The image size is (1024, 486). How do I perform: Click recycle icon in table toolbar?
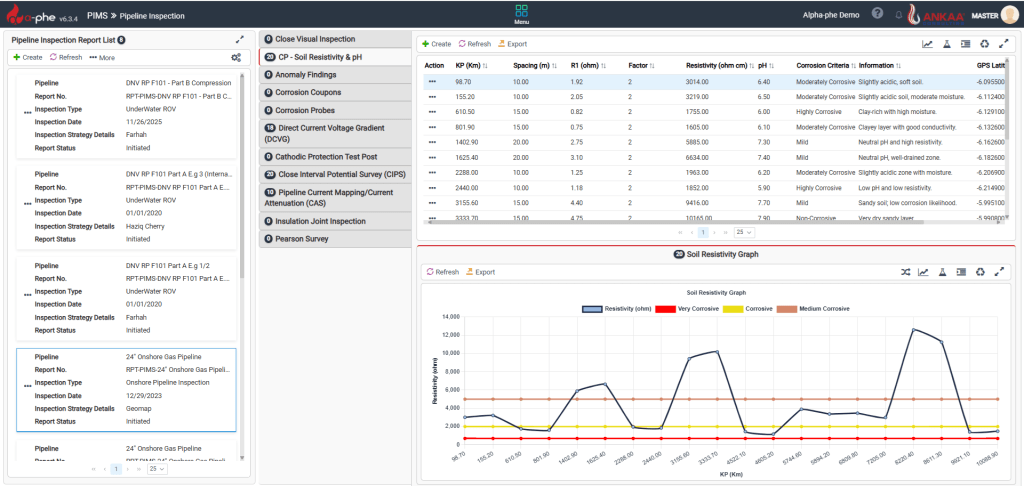[x=984, y=44]
